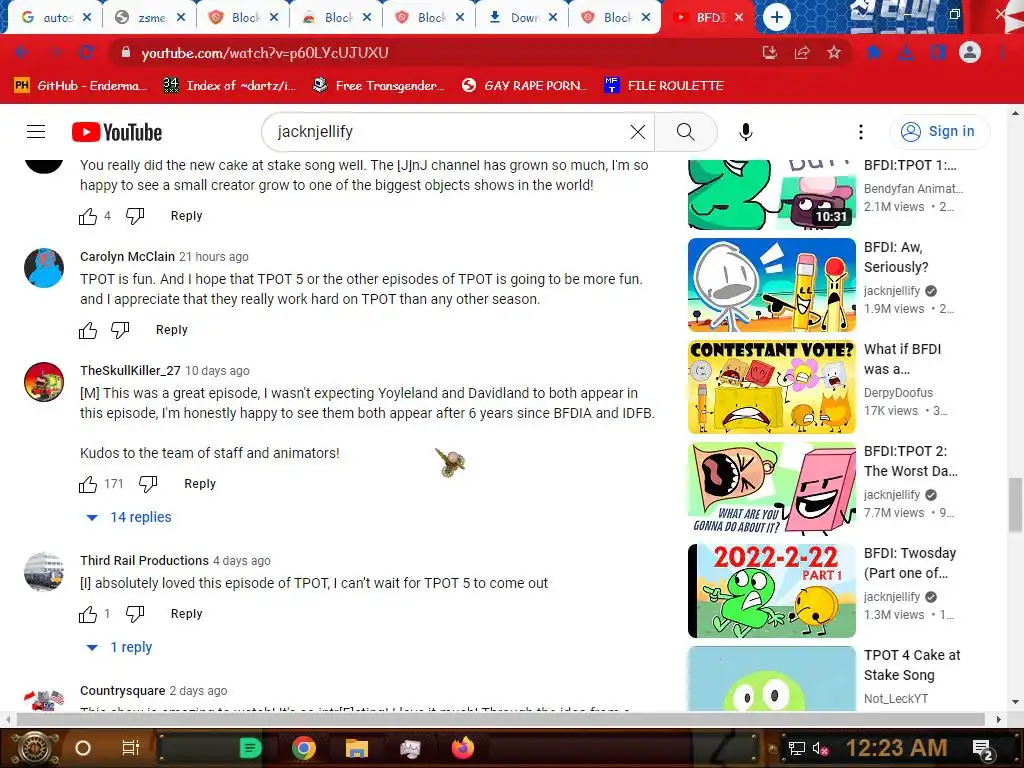Clear the search box with X
This screenshot has height=768, width=1024.
(x=638, y=132)
